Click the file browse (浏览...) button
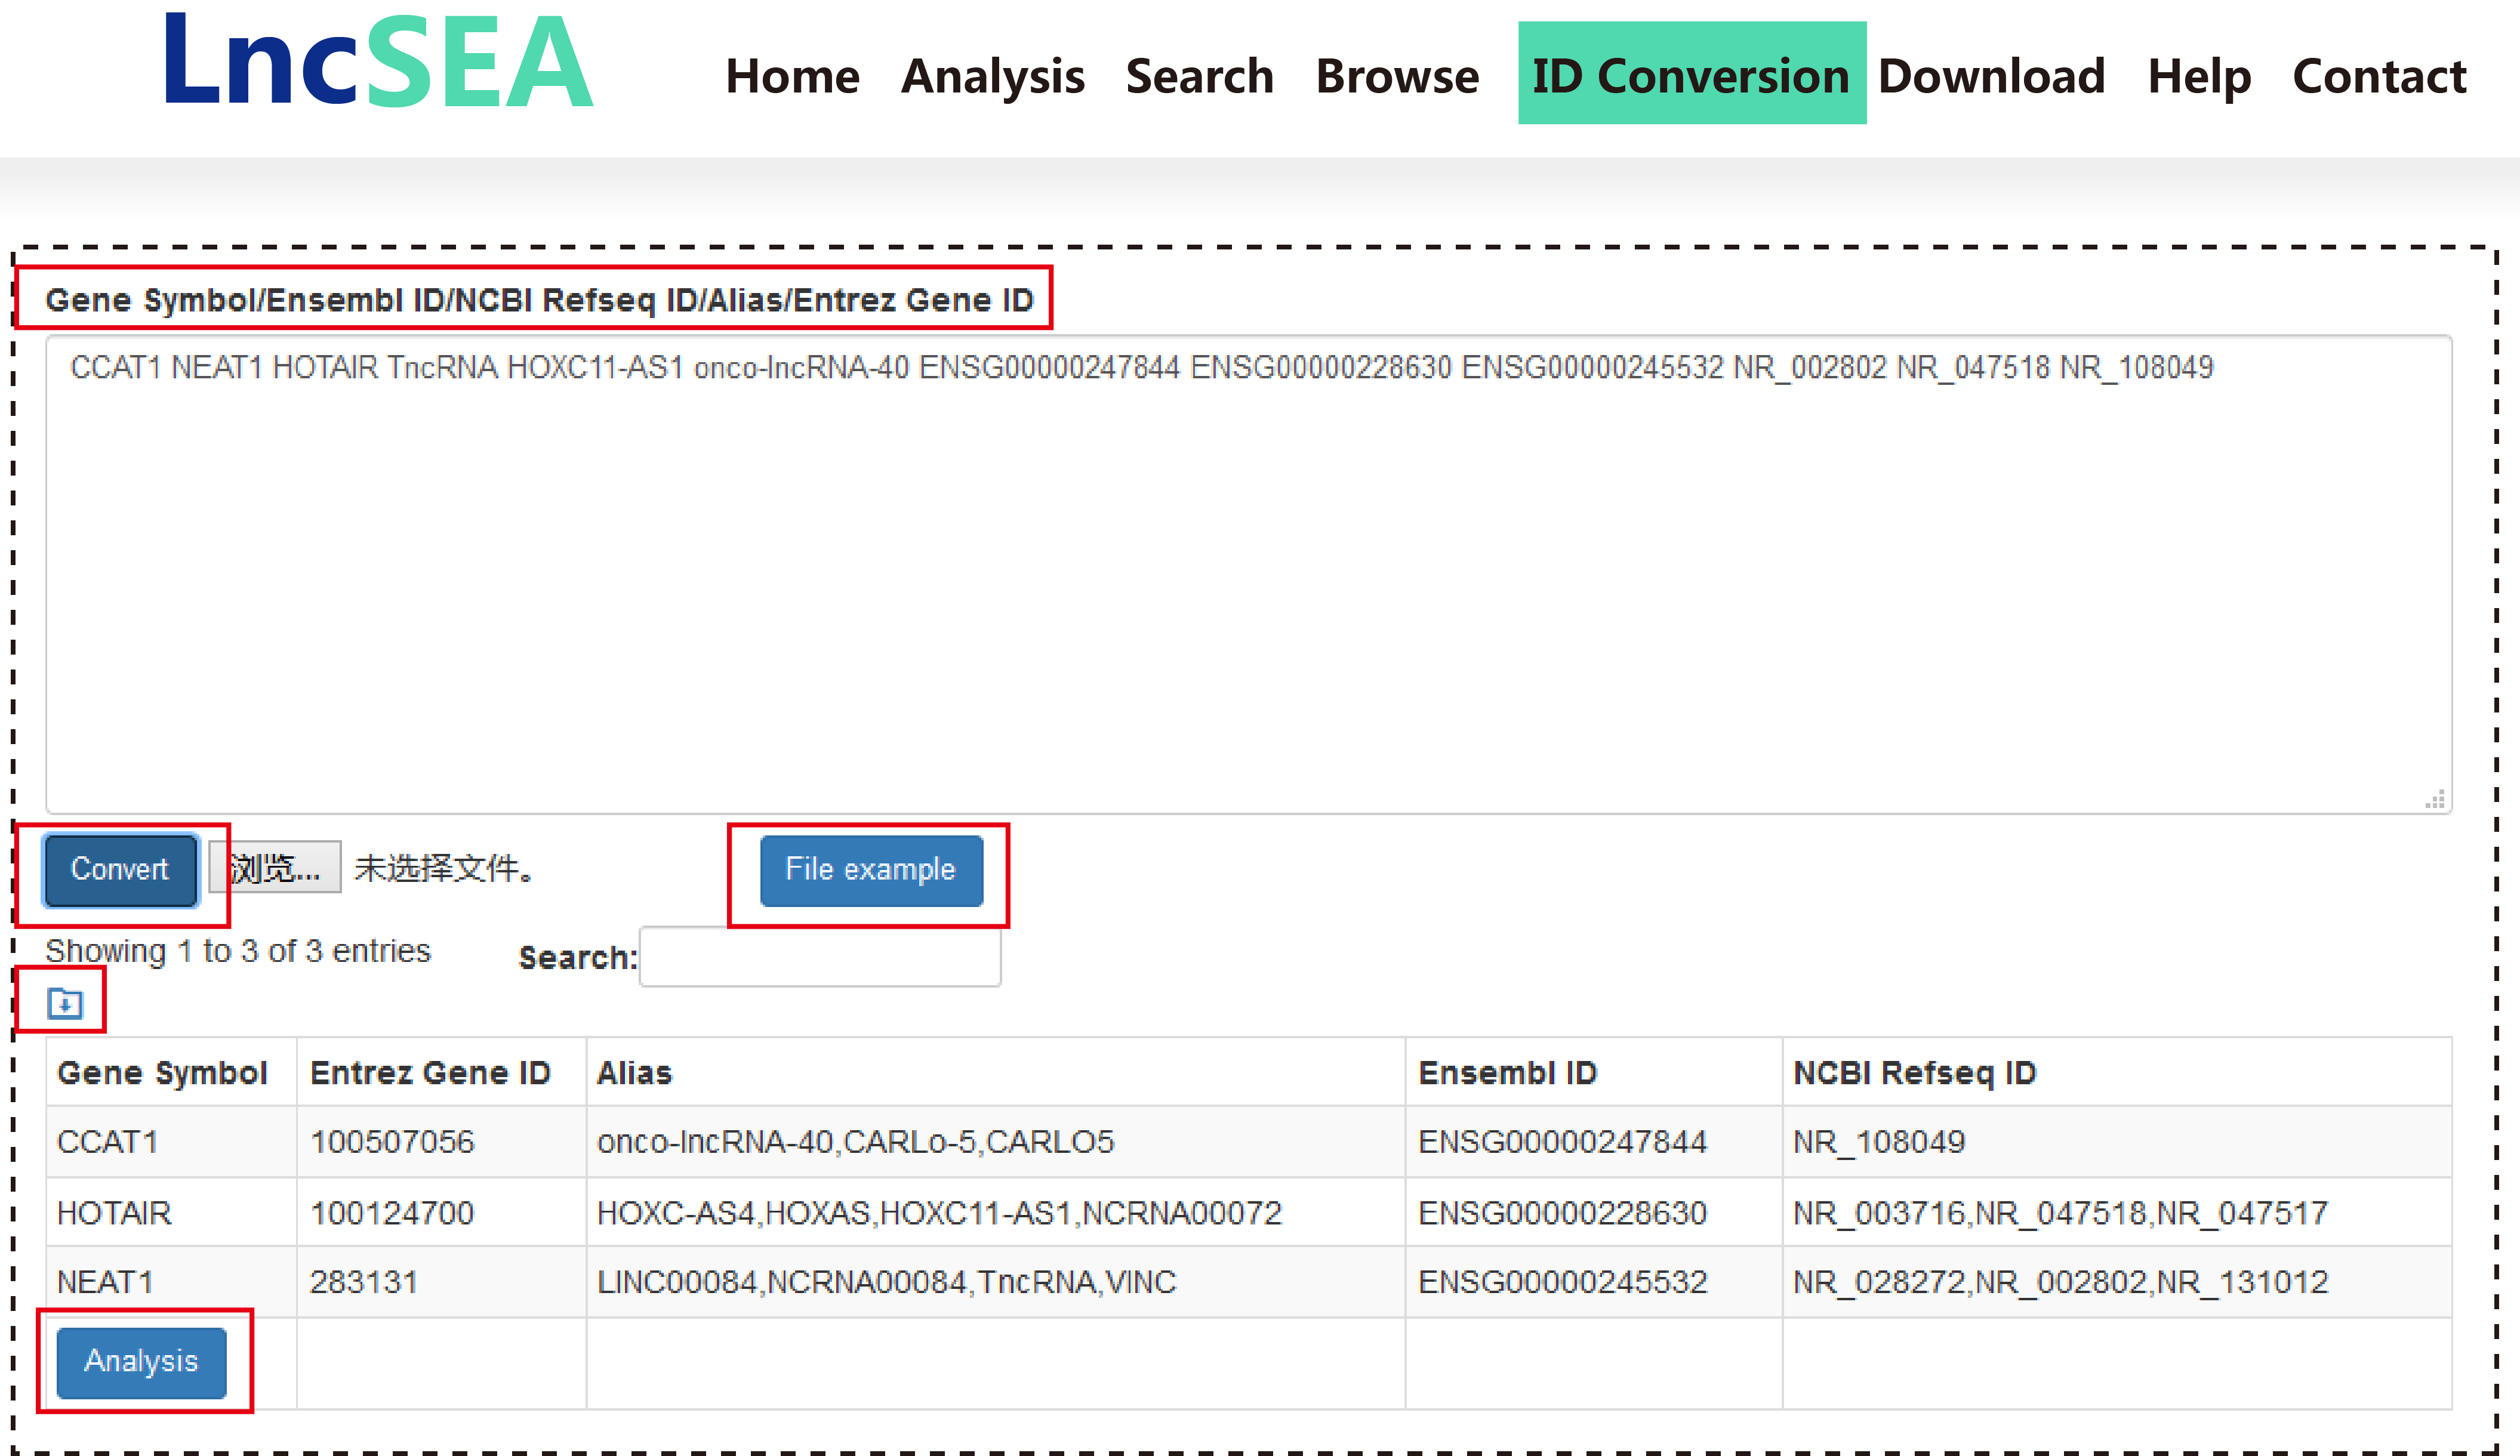The height and width of the screenshot is (1456, 2520). tap(275, 867)
